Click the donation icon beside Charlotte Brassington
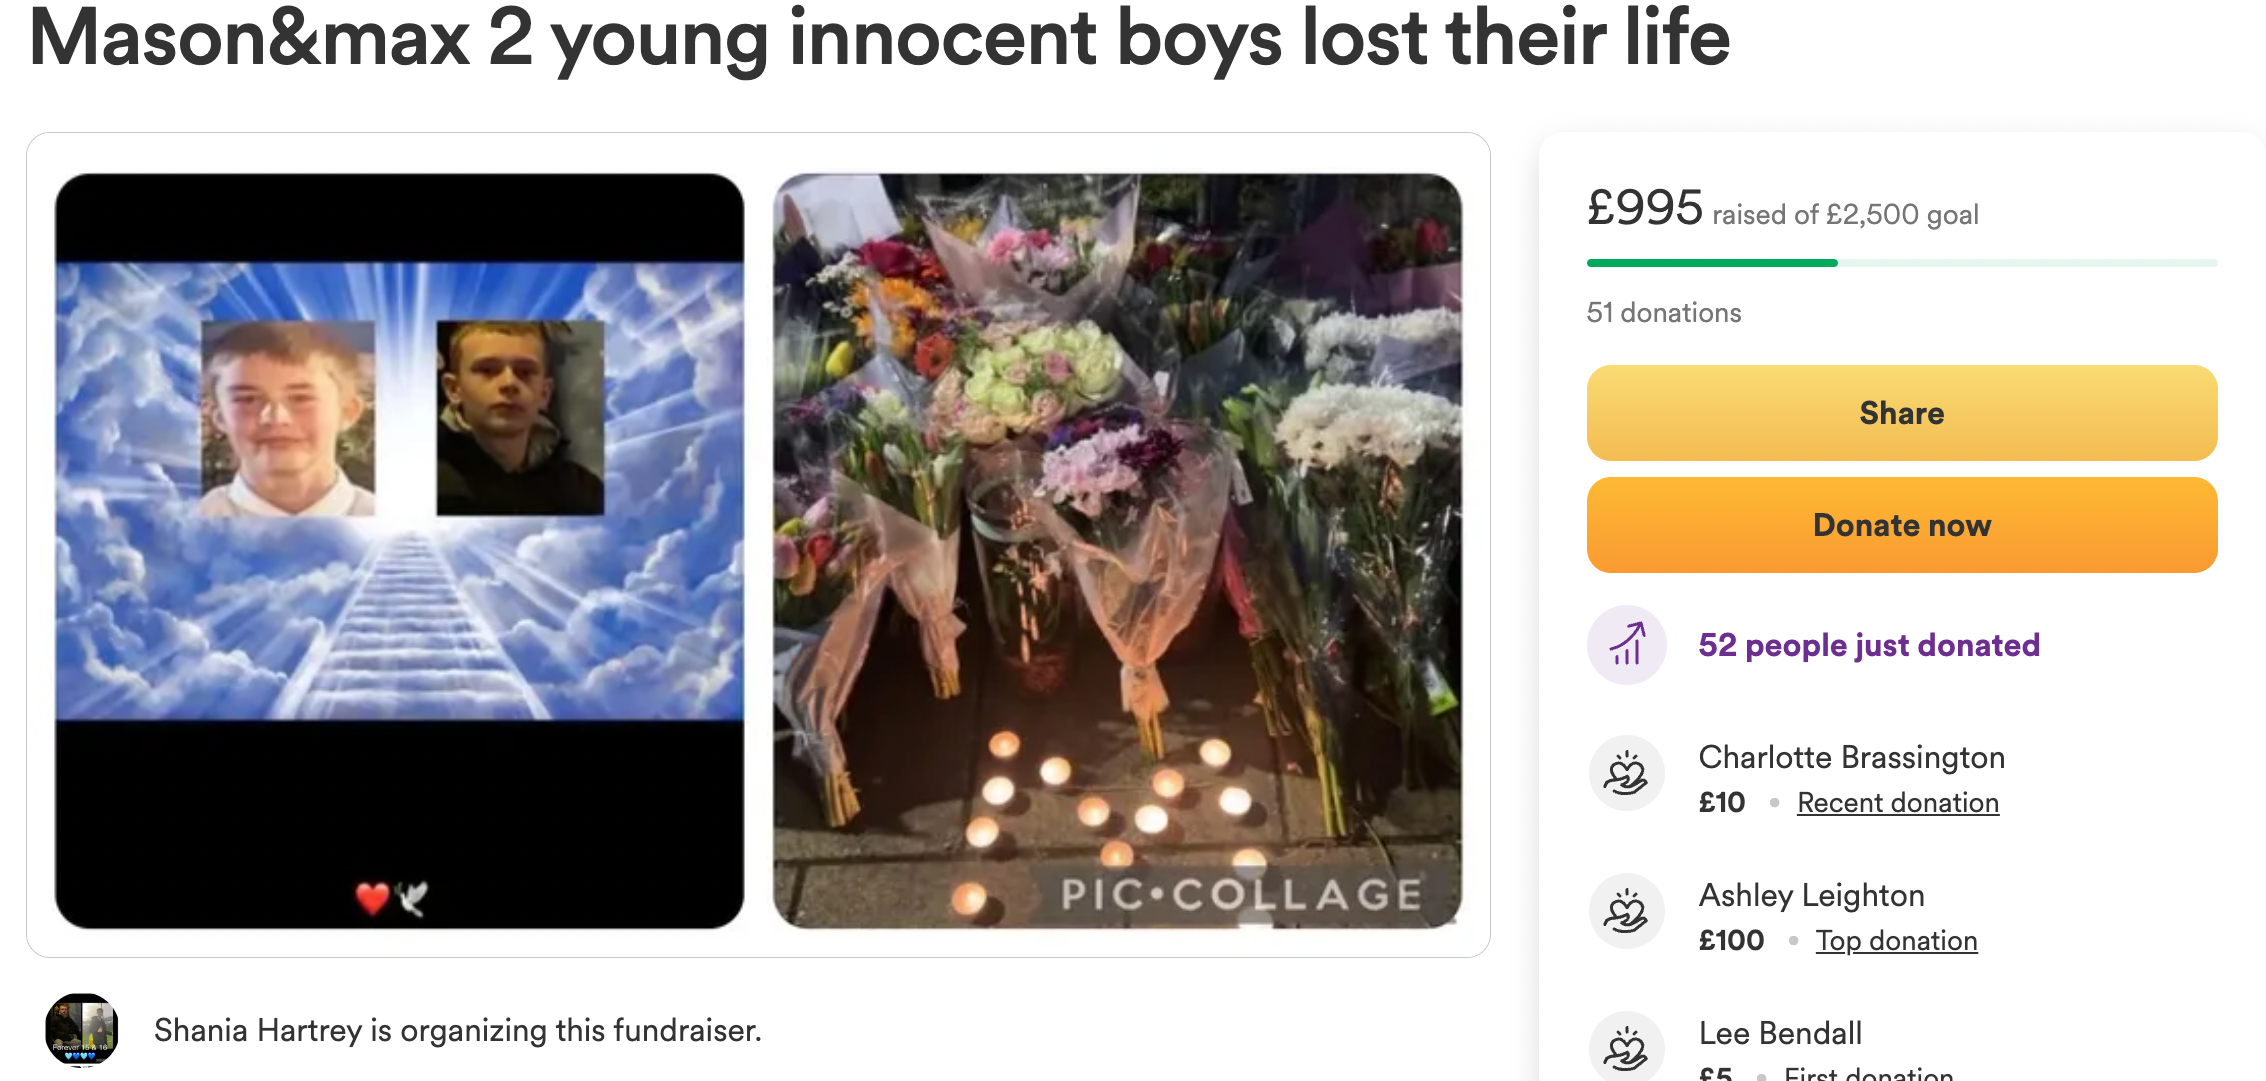This screenshot has height=1081, width=2266. (x=1626, y=774)
